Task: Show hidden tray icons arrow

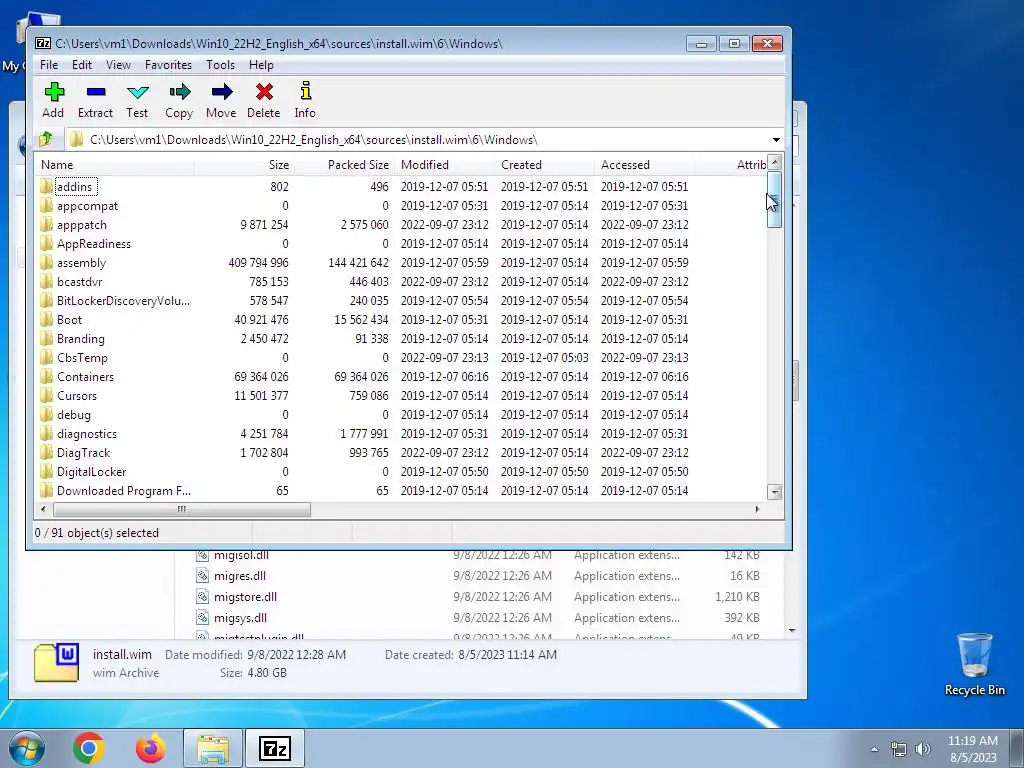Action: pyautogui.click(x=874, y=749)
